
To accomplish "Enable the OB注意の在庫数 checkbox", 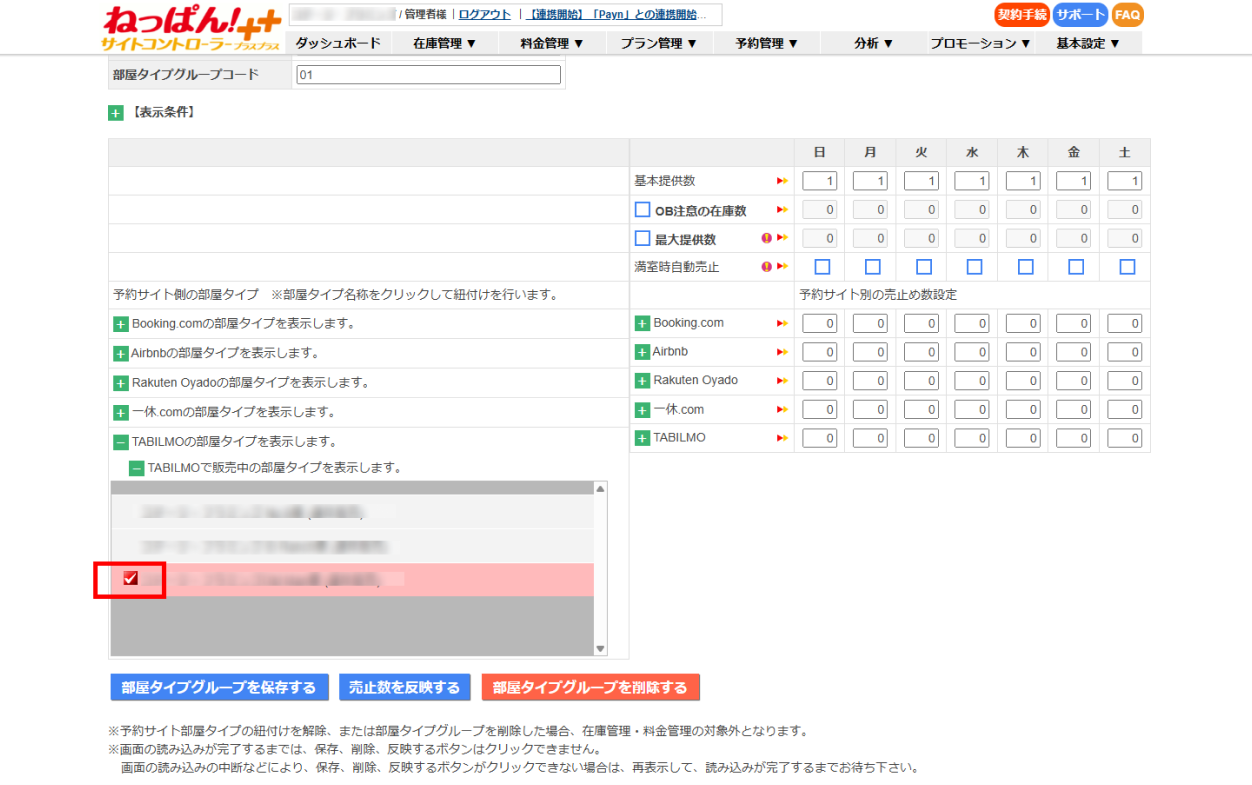I will coord(643,210).
